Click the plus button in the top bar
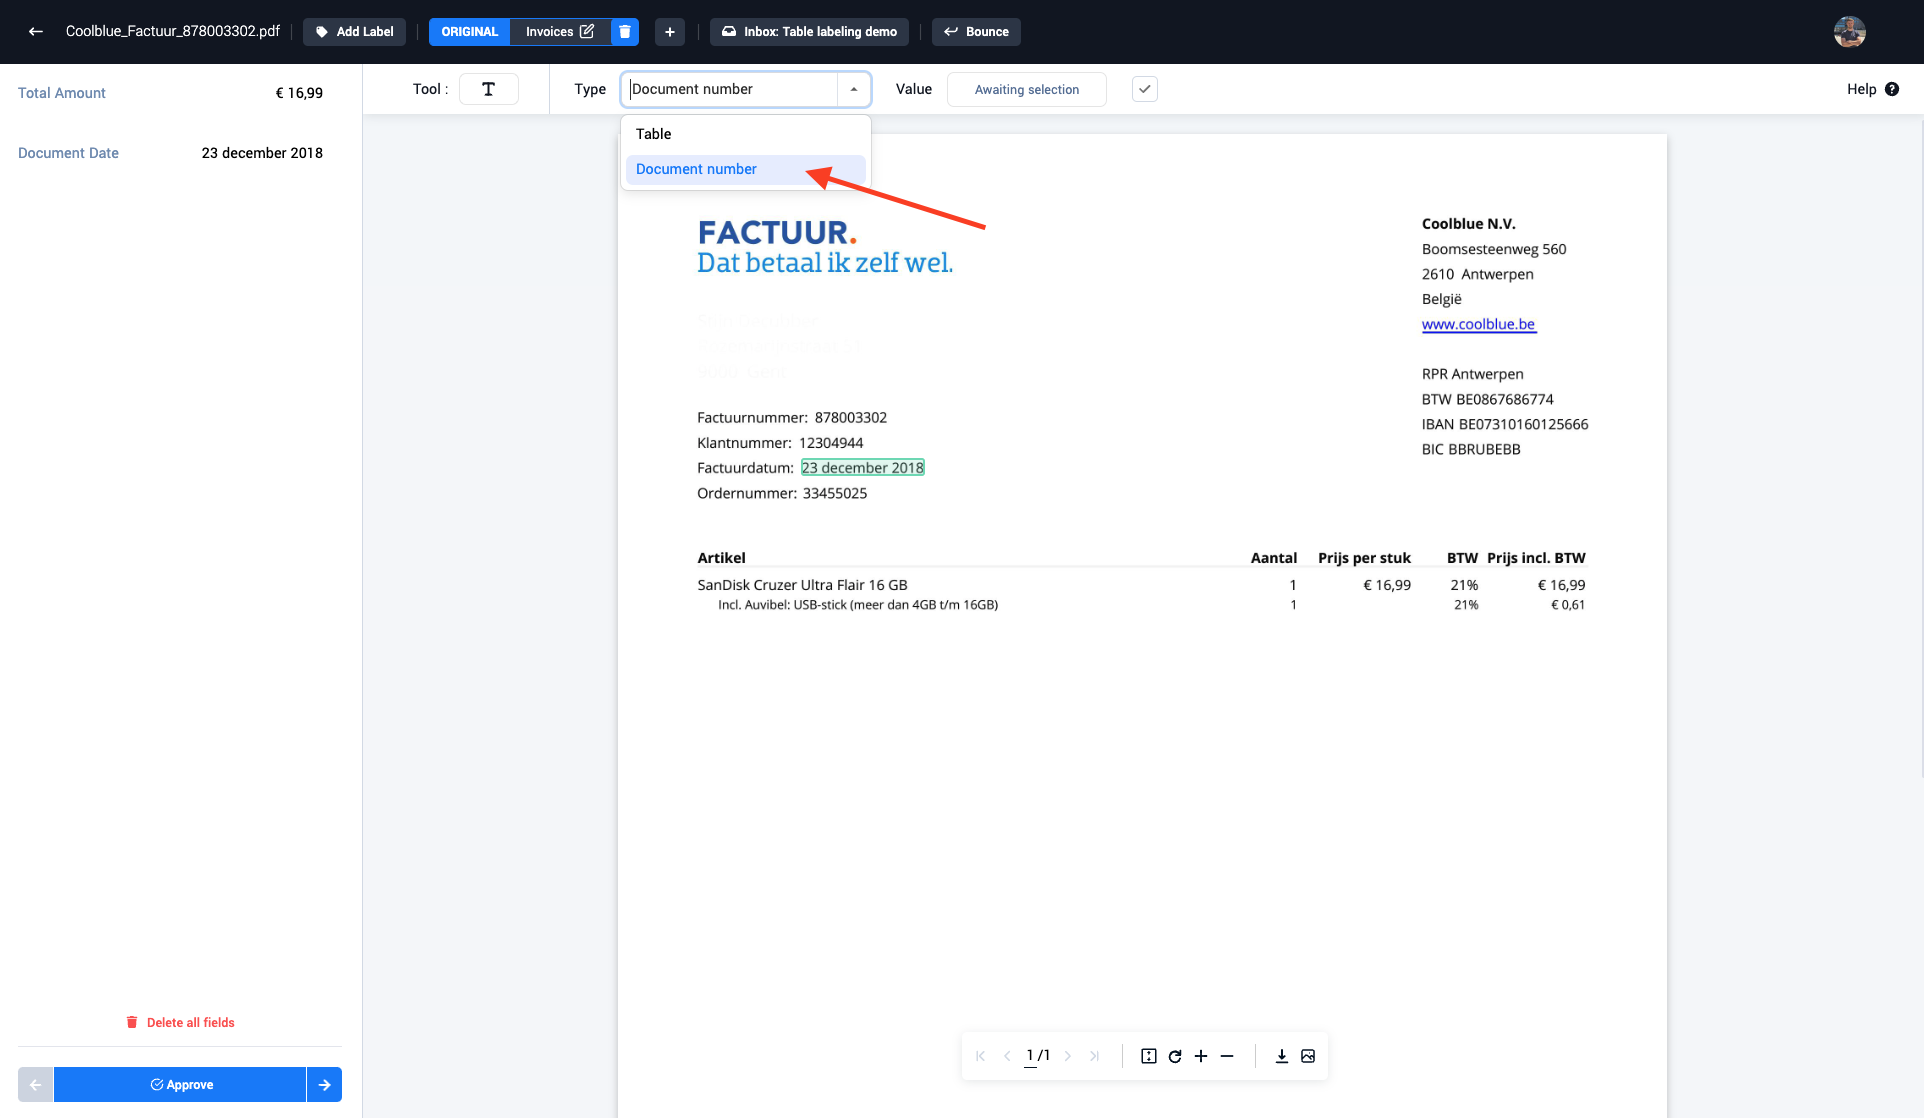Screen dimensions: 1924x1118 670,31
